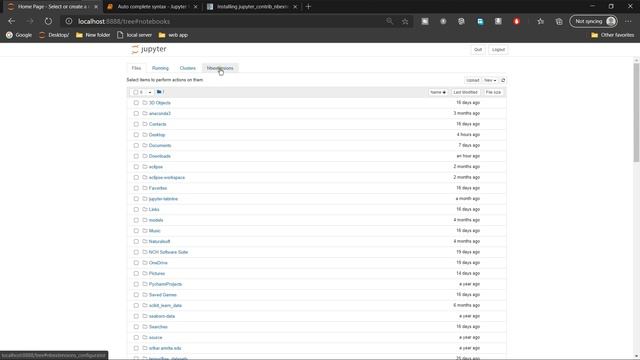This screenshot has height=360, width=640.
Task: View site information icon in address bar
Action: pyautogui.click(x=69, y=21)
